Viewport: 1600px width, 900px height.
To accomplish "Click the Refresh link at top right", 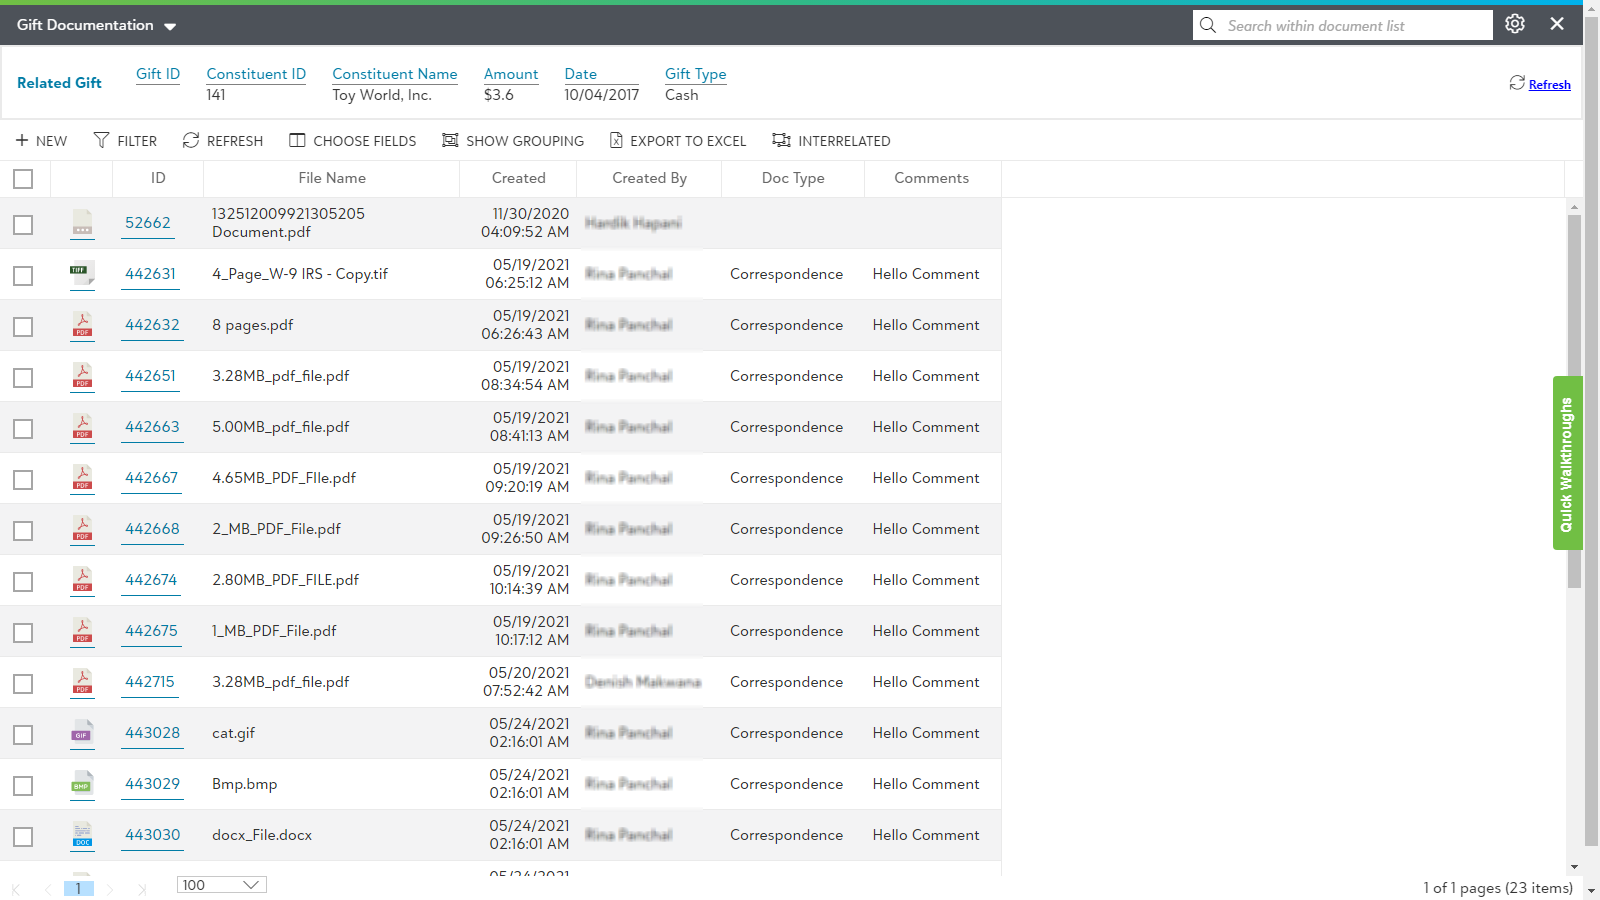I will tap(1549, 85).
